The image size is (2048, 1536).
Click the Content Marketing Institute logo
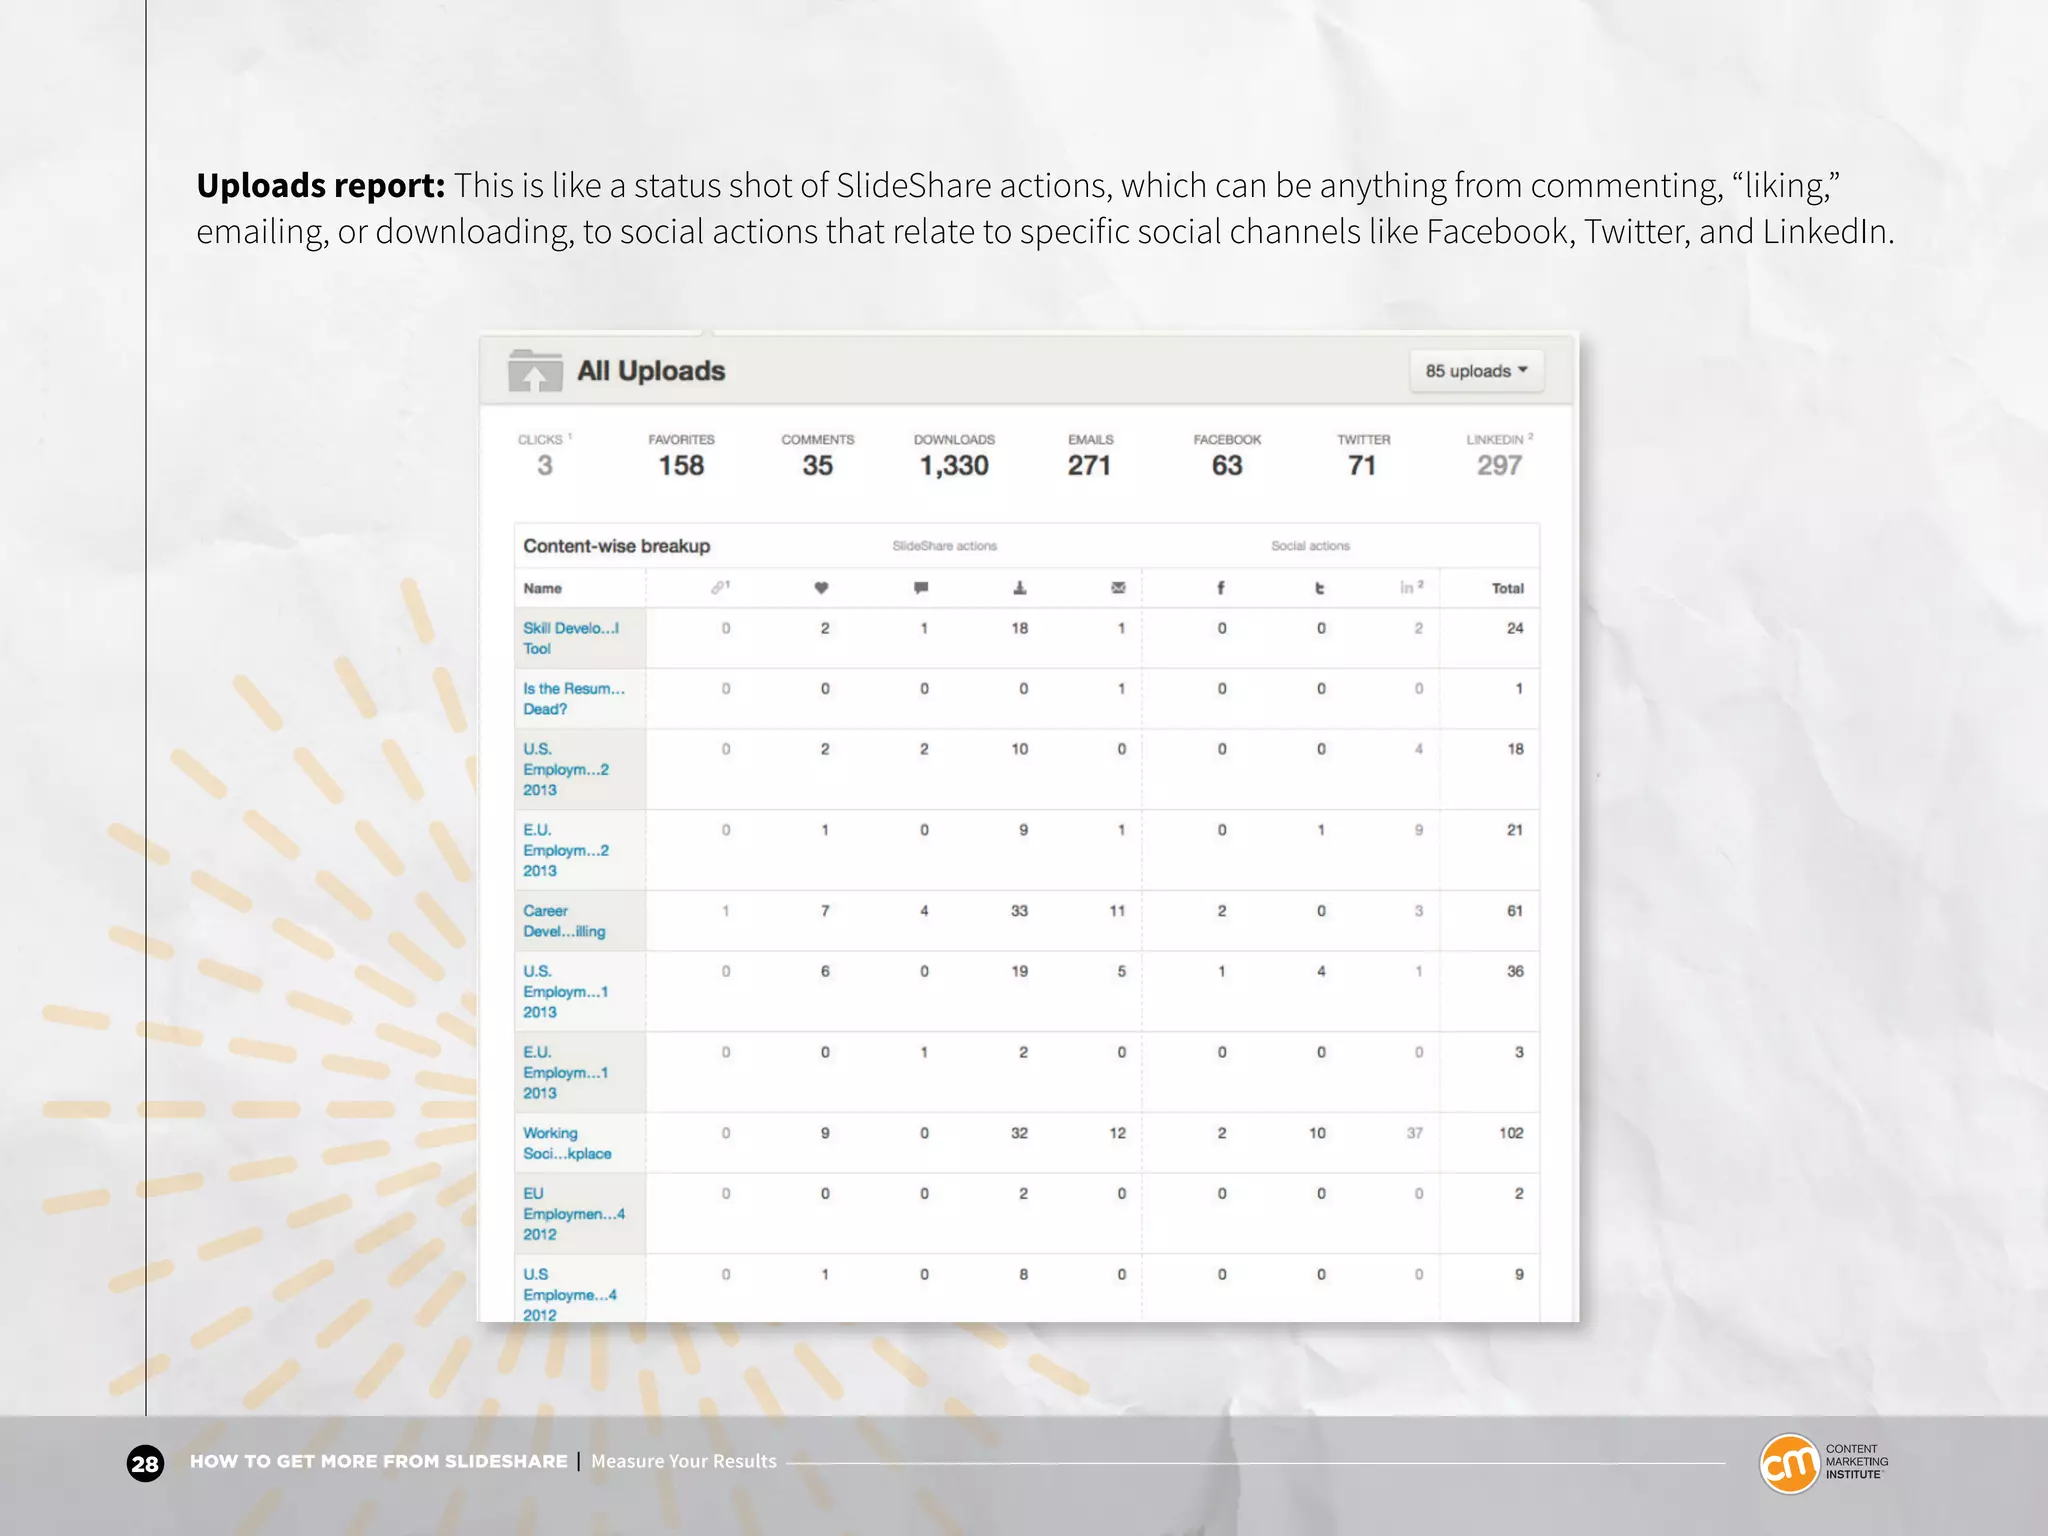[x=1824, y=1463]
